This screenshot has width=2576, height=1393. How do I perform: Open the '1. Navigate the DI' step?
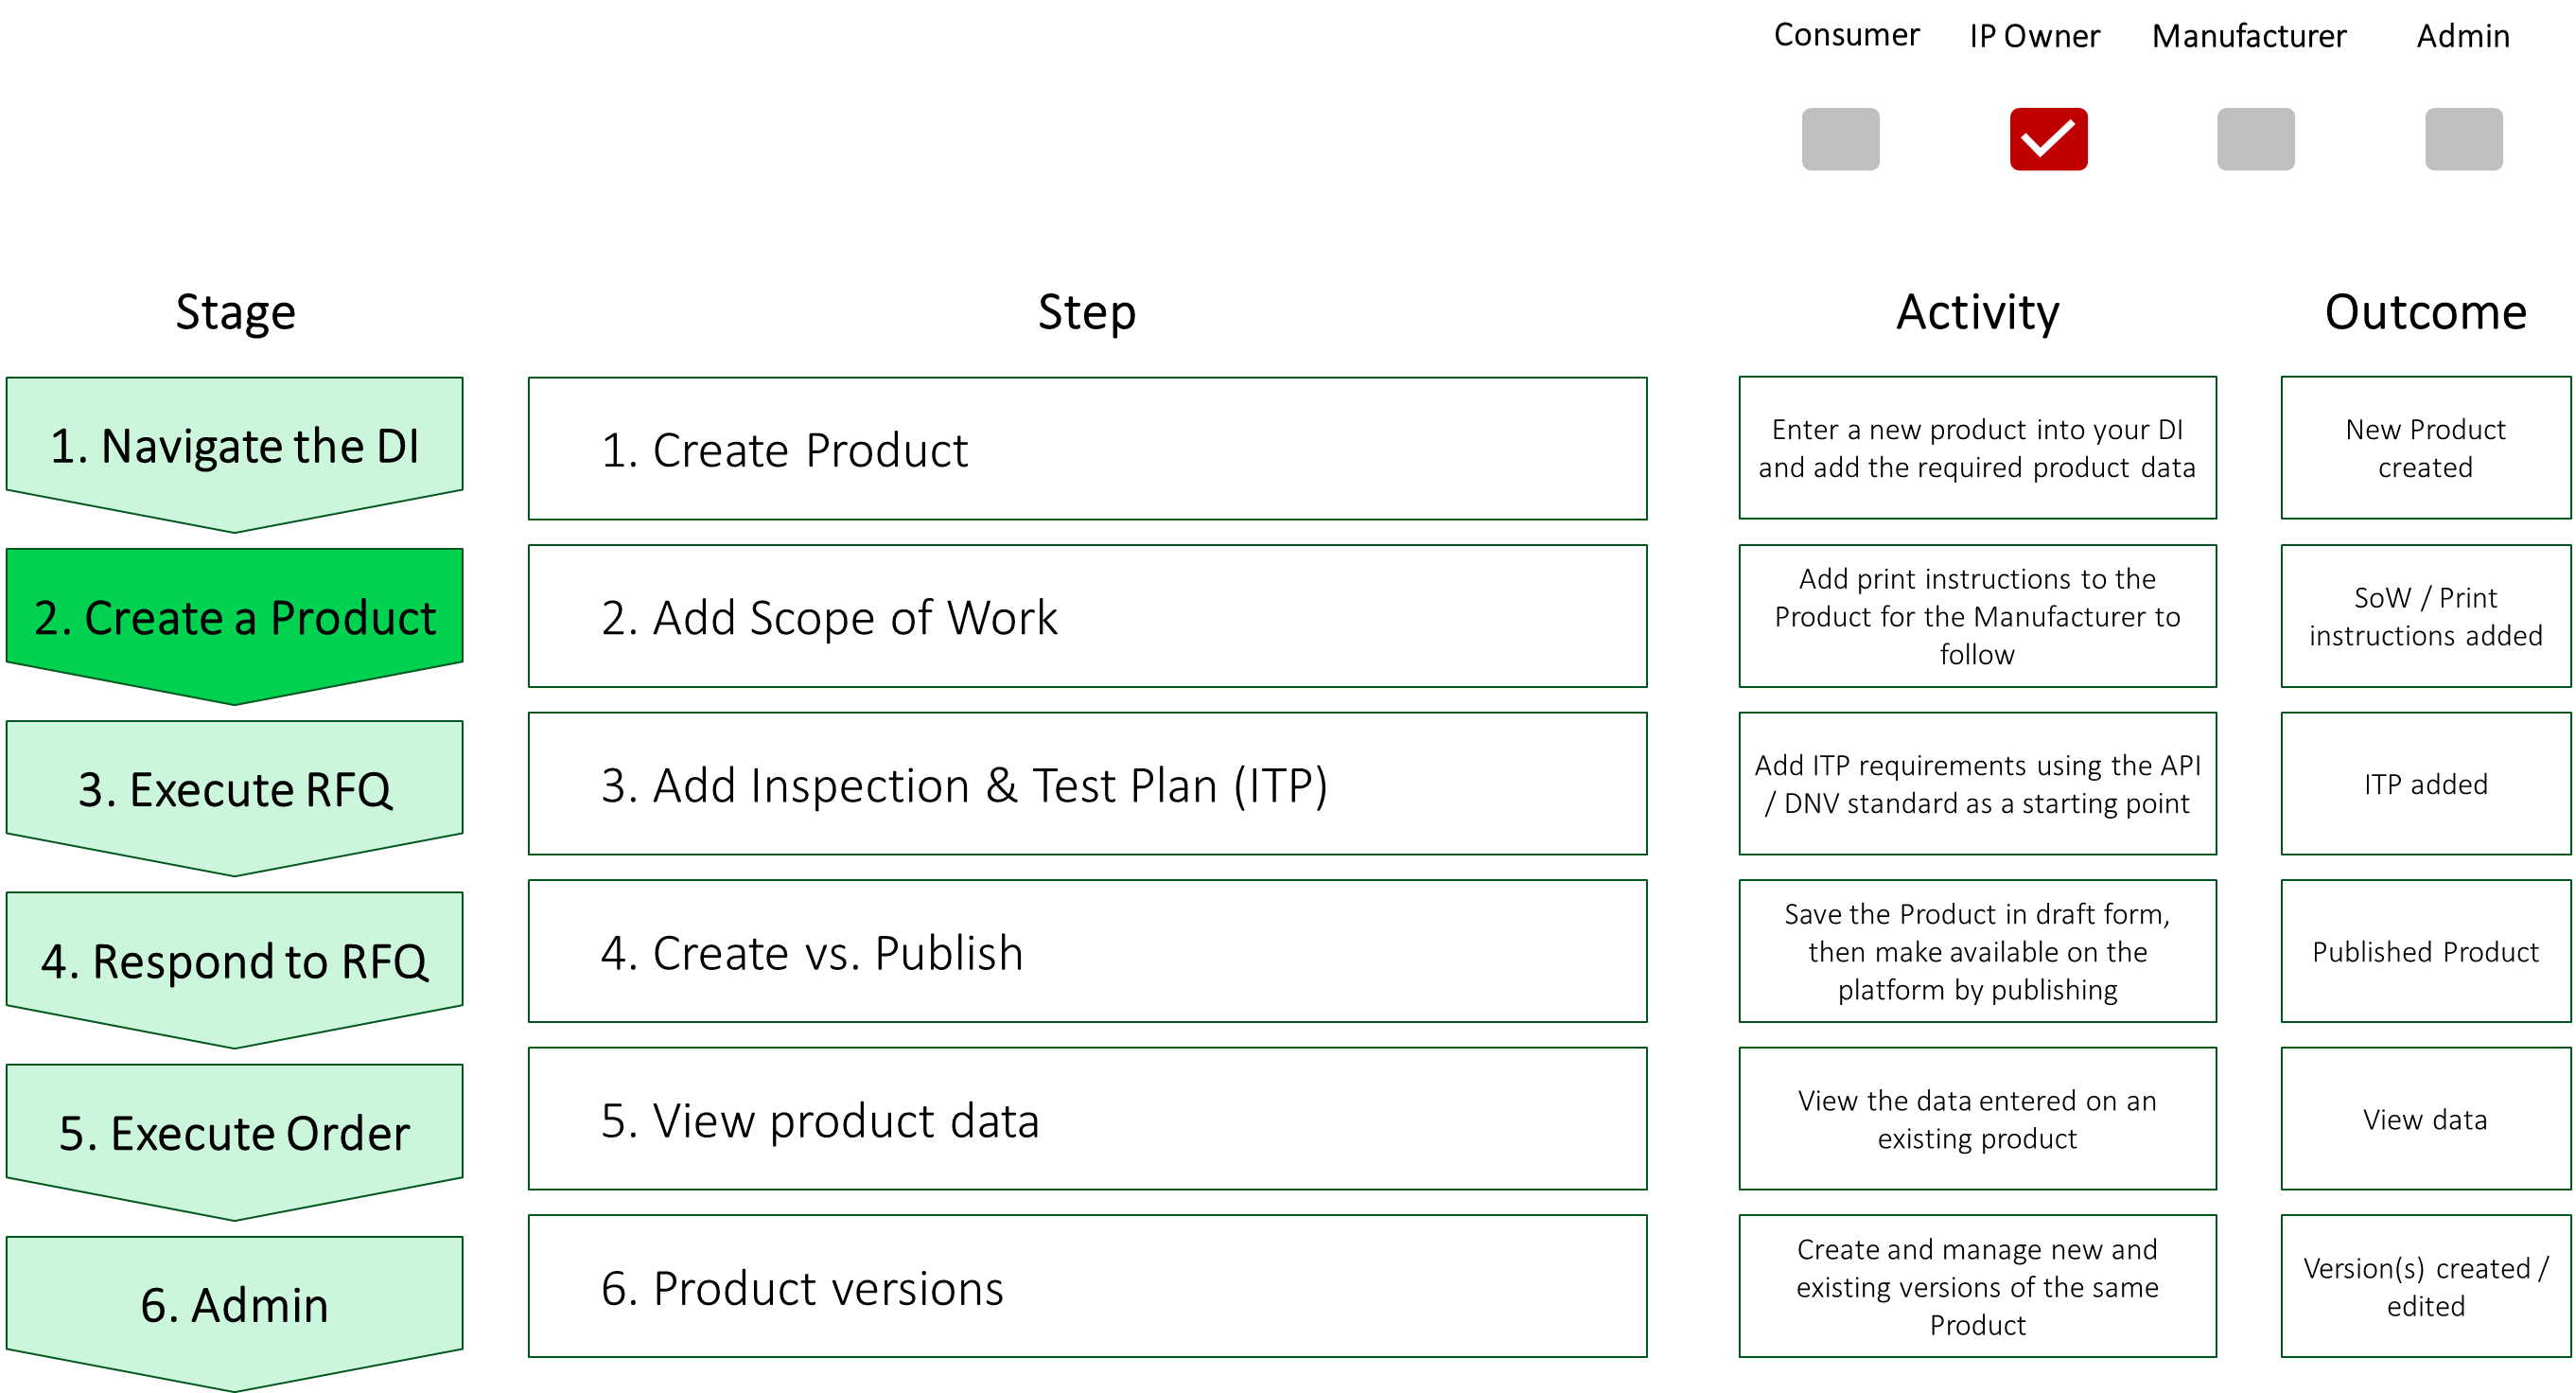(234, 446)
